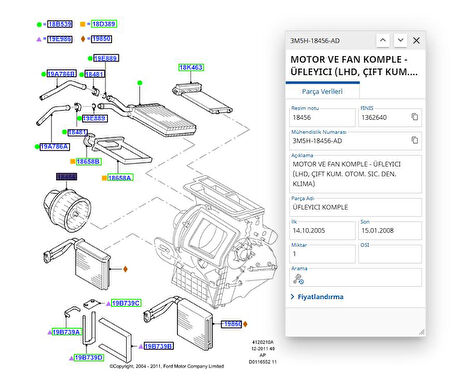Image resolution: width=452 pixels, height=378 pixels.
Task: Select part callout 18D389 in the legend
Action: pyautogui.click(x=104, y=24)
